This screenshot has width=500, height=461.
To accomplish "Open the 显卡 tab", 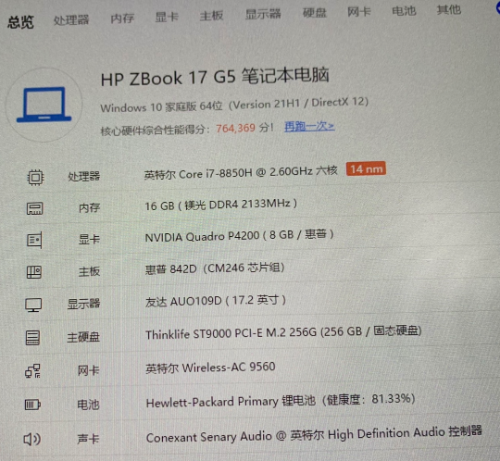I will pos(167,17).
